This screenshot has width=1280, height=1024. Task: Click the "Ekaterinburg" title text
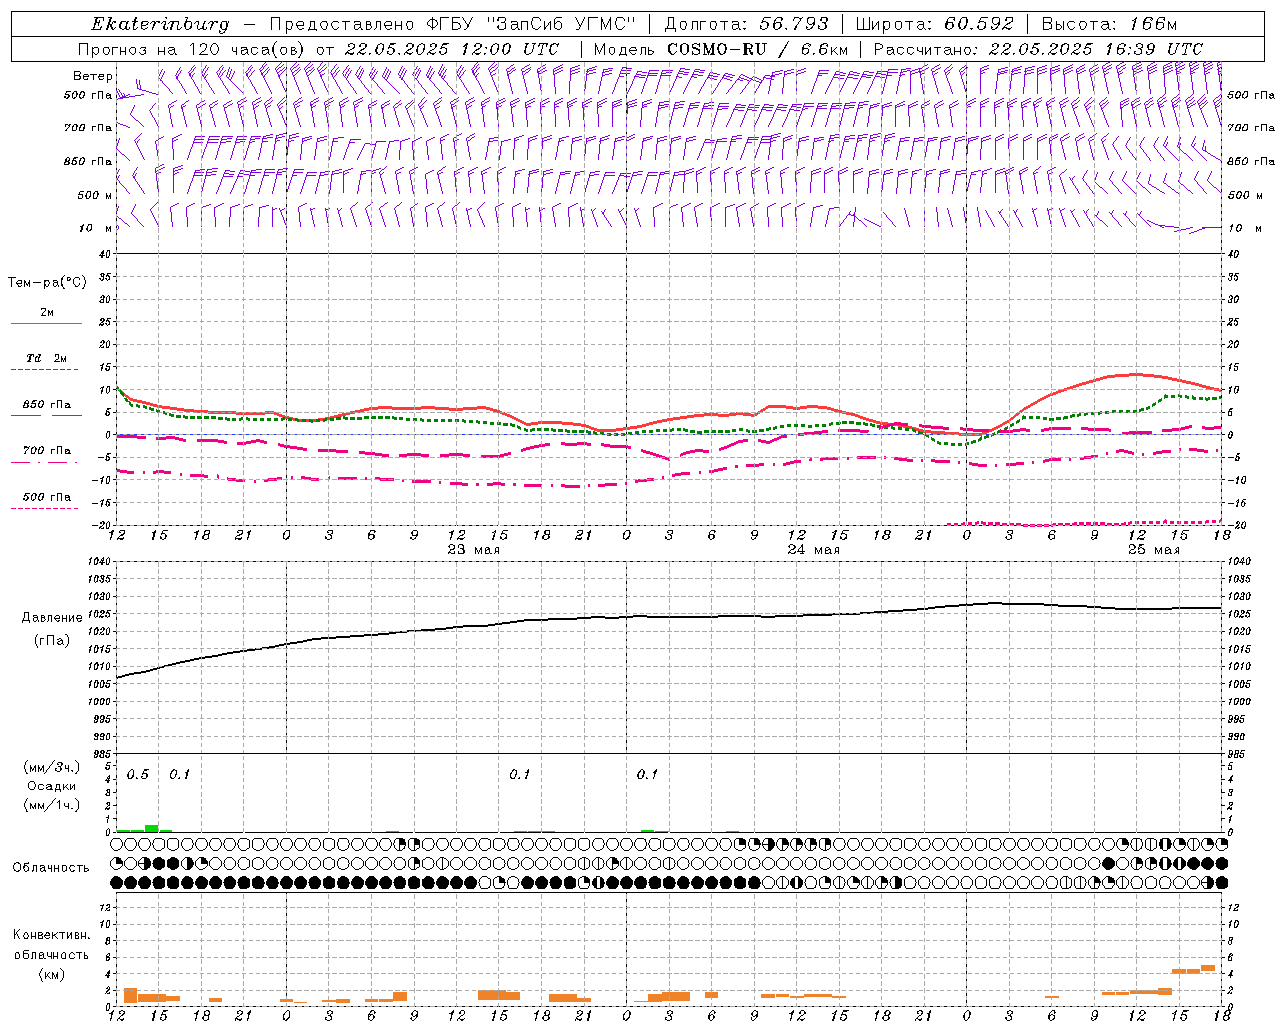[160, 24]
